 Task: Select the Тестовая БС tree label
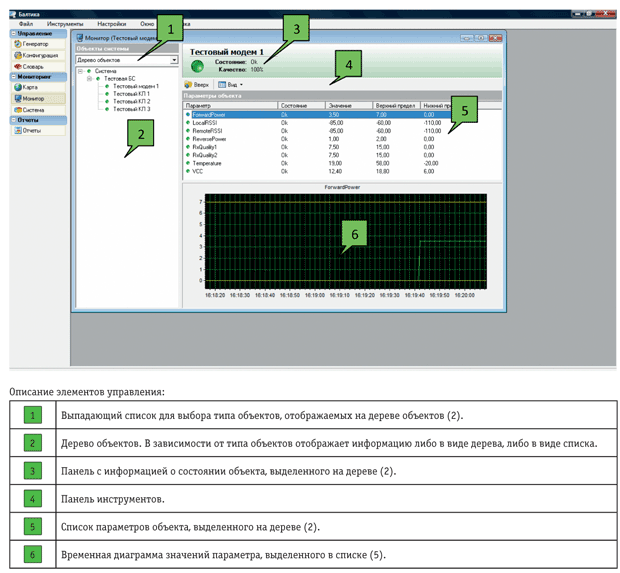pyautogui.click(x=119, y=79)
